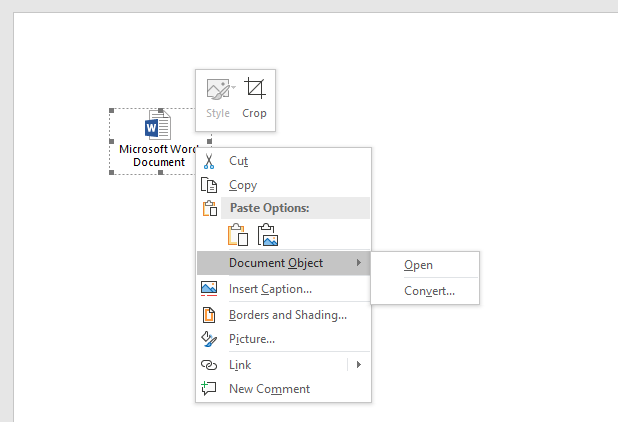Choose Convert... in the submenu
Screen dimensions: 618x422
pyautogui.click(x=429, y=291)
